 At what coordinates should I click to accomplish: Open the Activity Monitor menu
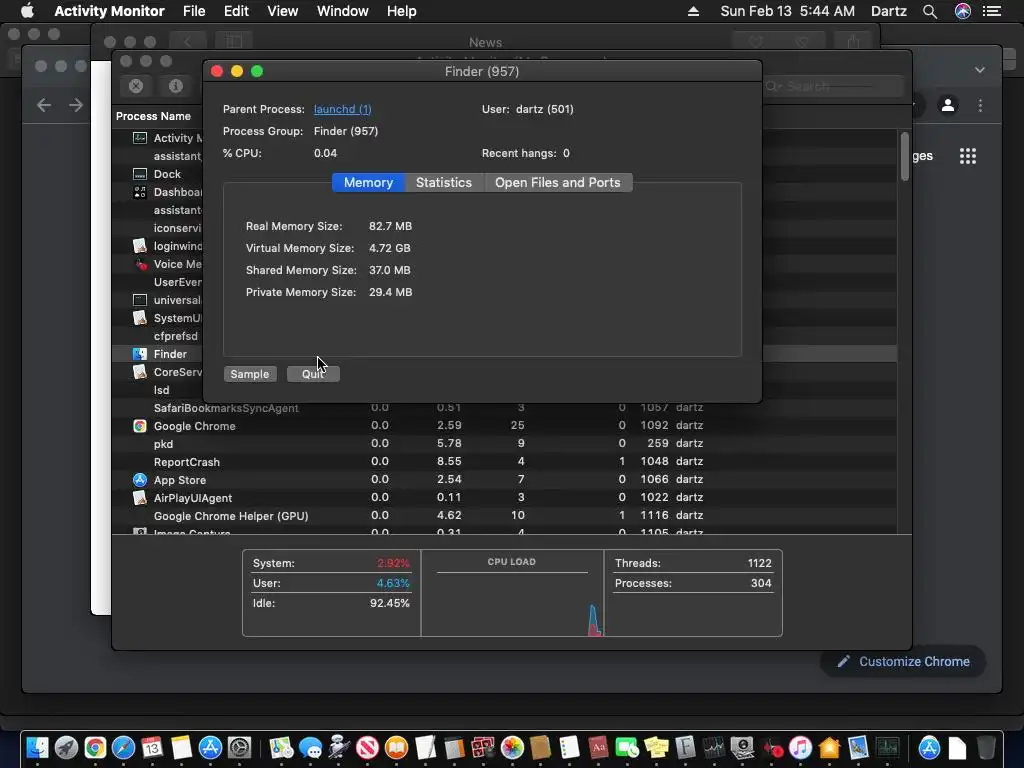tap(109, 11)
